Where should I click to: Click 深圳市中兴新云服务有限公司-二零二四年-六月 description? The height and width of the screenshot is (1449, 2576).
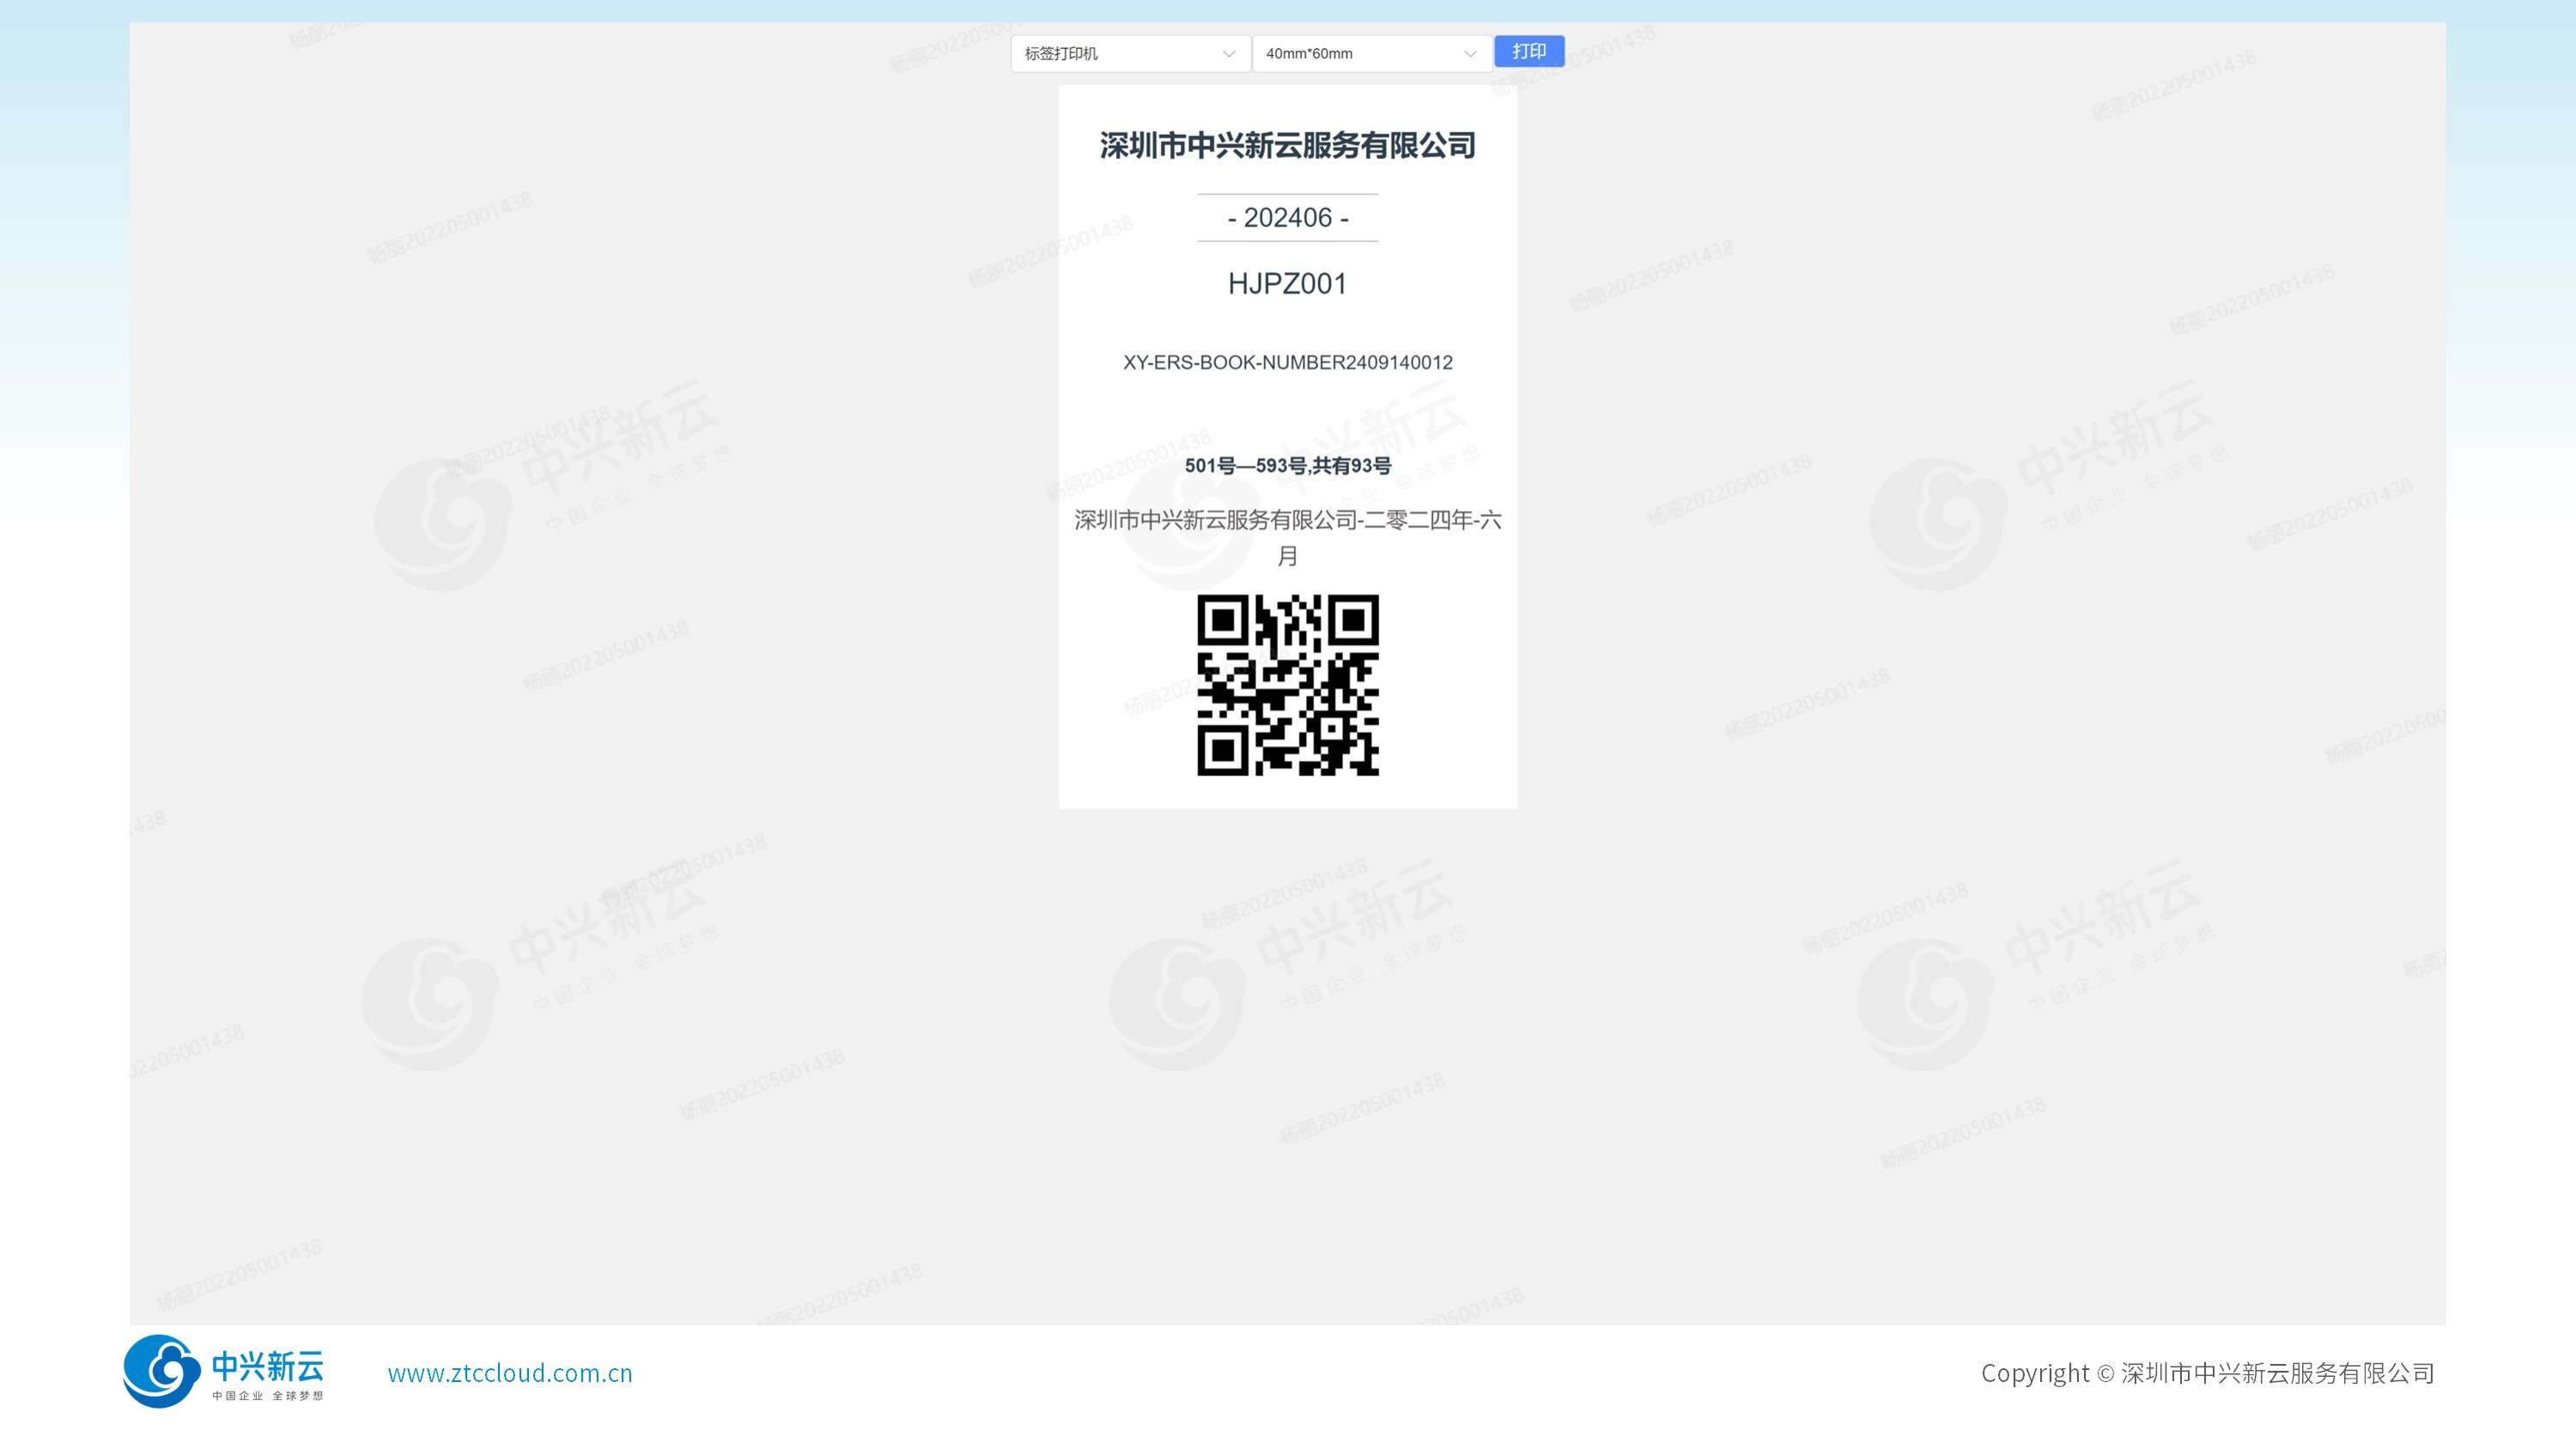coord(1288,538)
